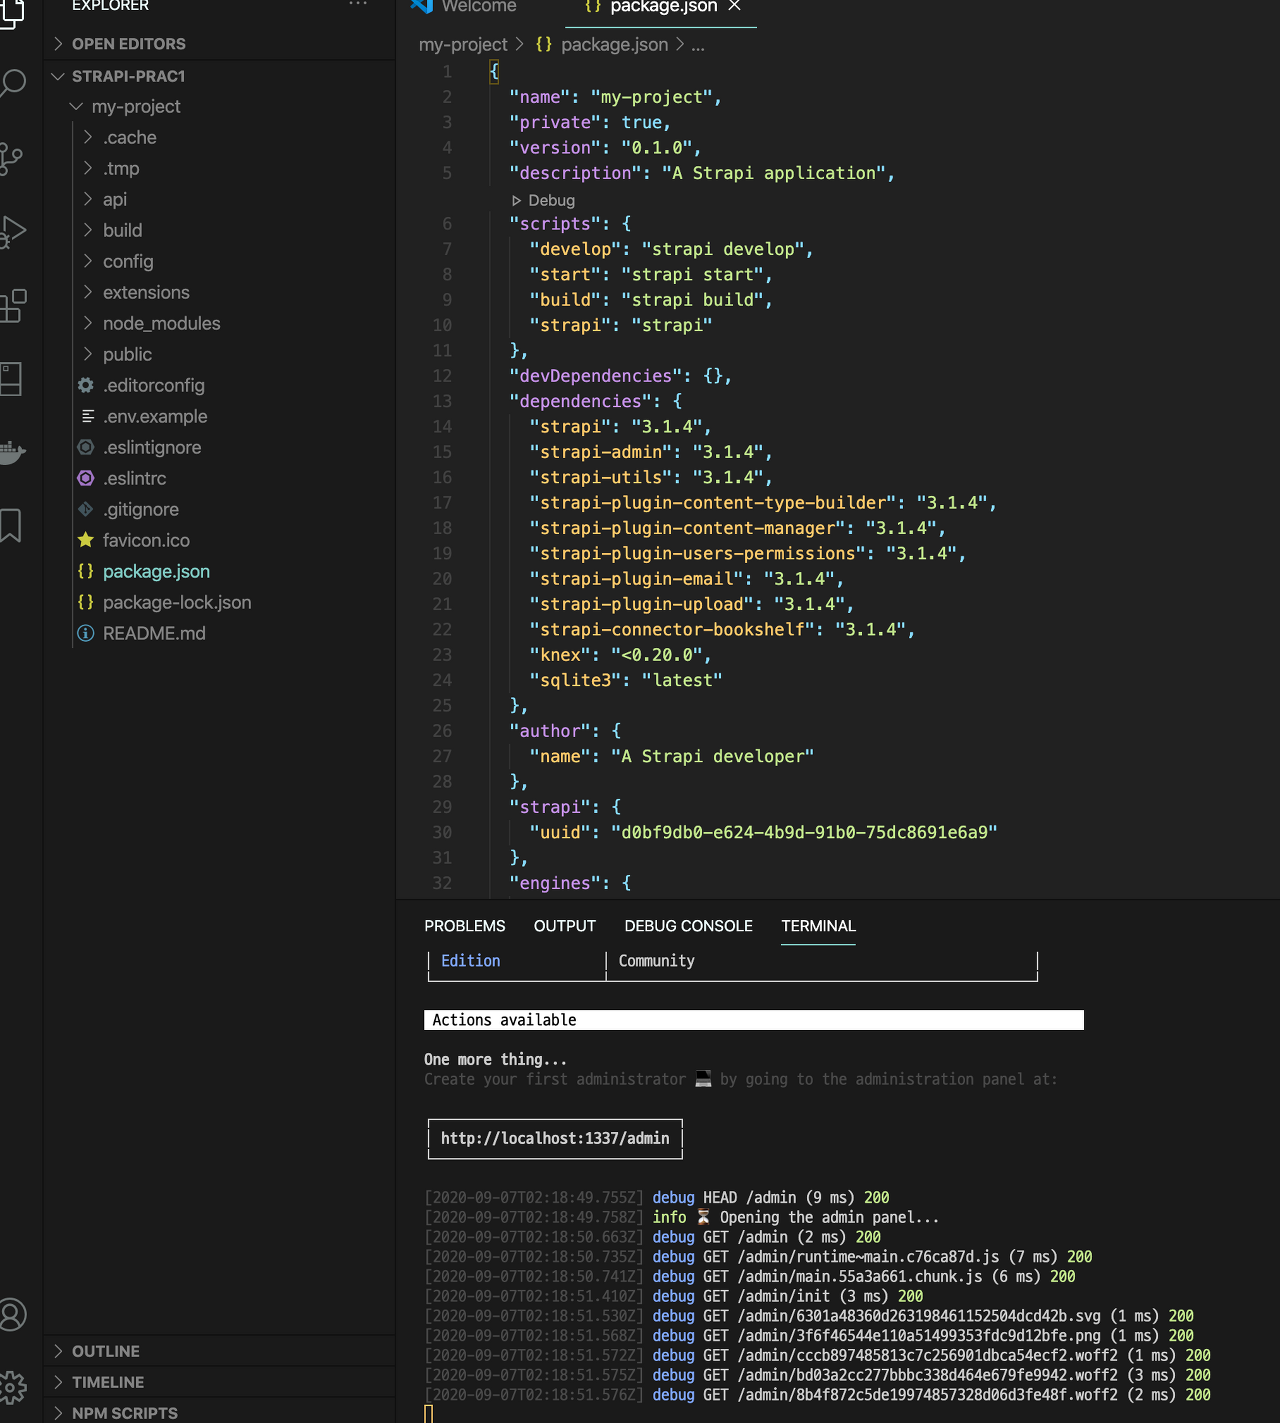Open package.json in the file tree

click(x=156, y=571)
